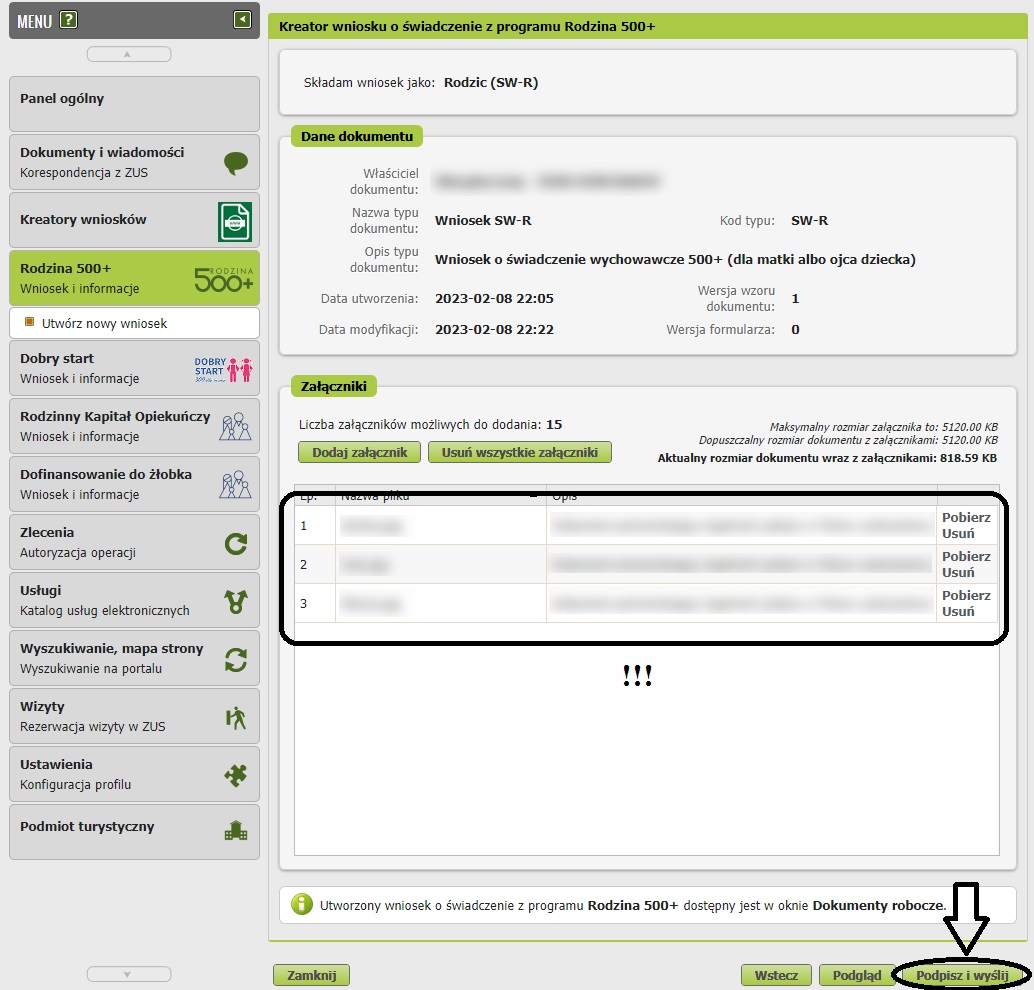Click the Zlecenia refresh arrow icon

pyautogui.click(x=235, y=543)
